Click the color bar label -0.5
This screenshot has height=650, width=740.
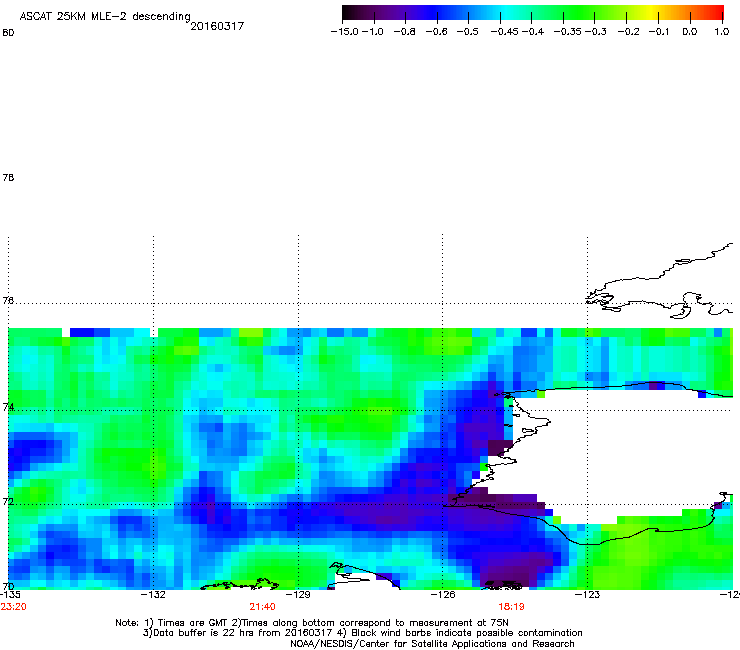coord(467,32)
